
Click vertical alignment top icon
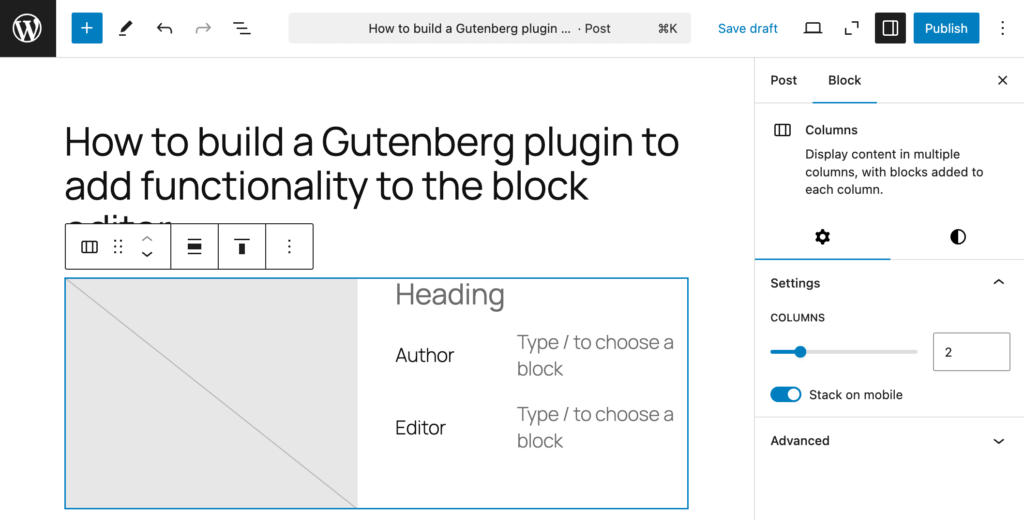241,247
